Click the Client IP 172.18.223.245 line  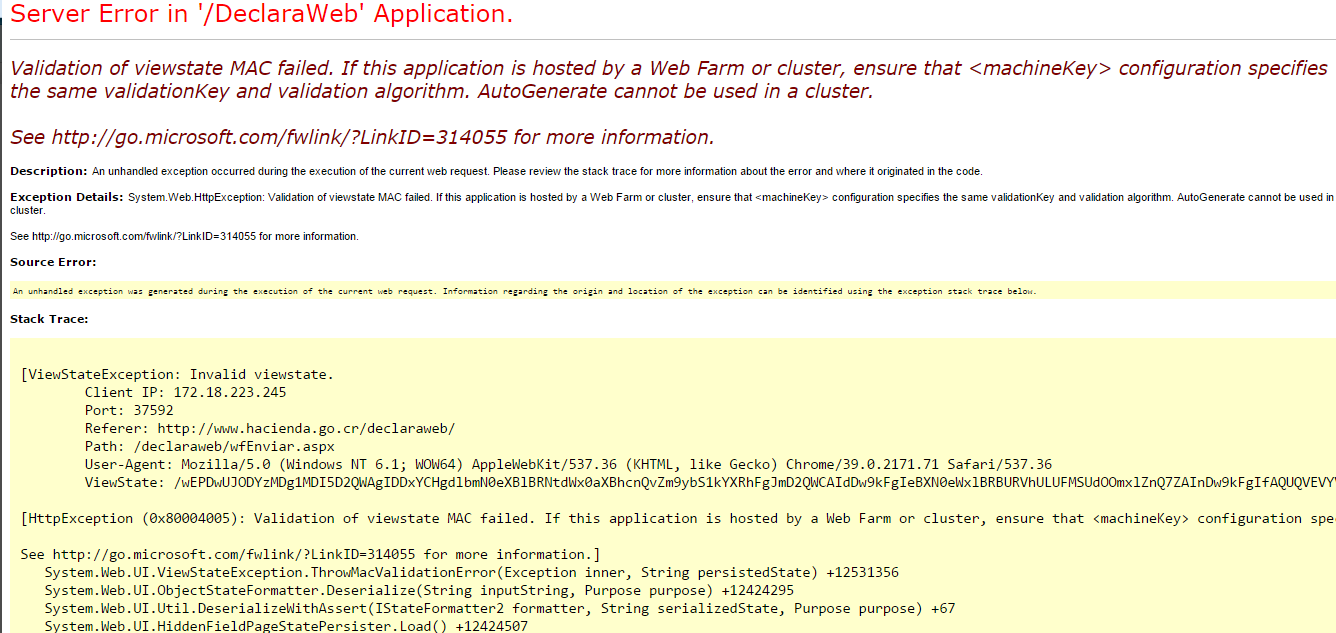tap(185, 392)
